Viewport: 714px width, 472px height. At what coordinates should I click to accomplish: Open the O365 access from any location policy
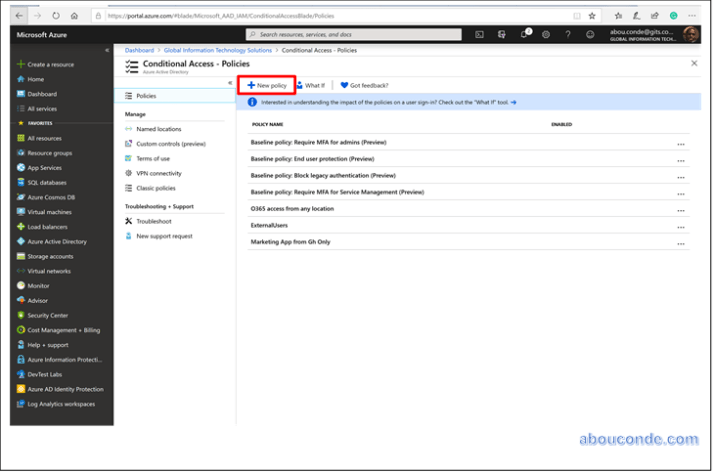click(x=292, y=208)
